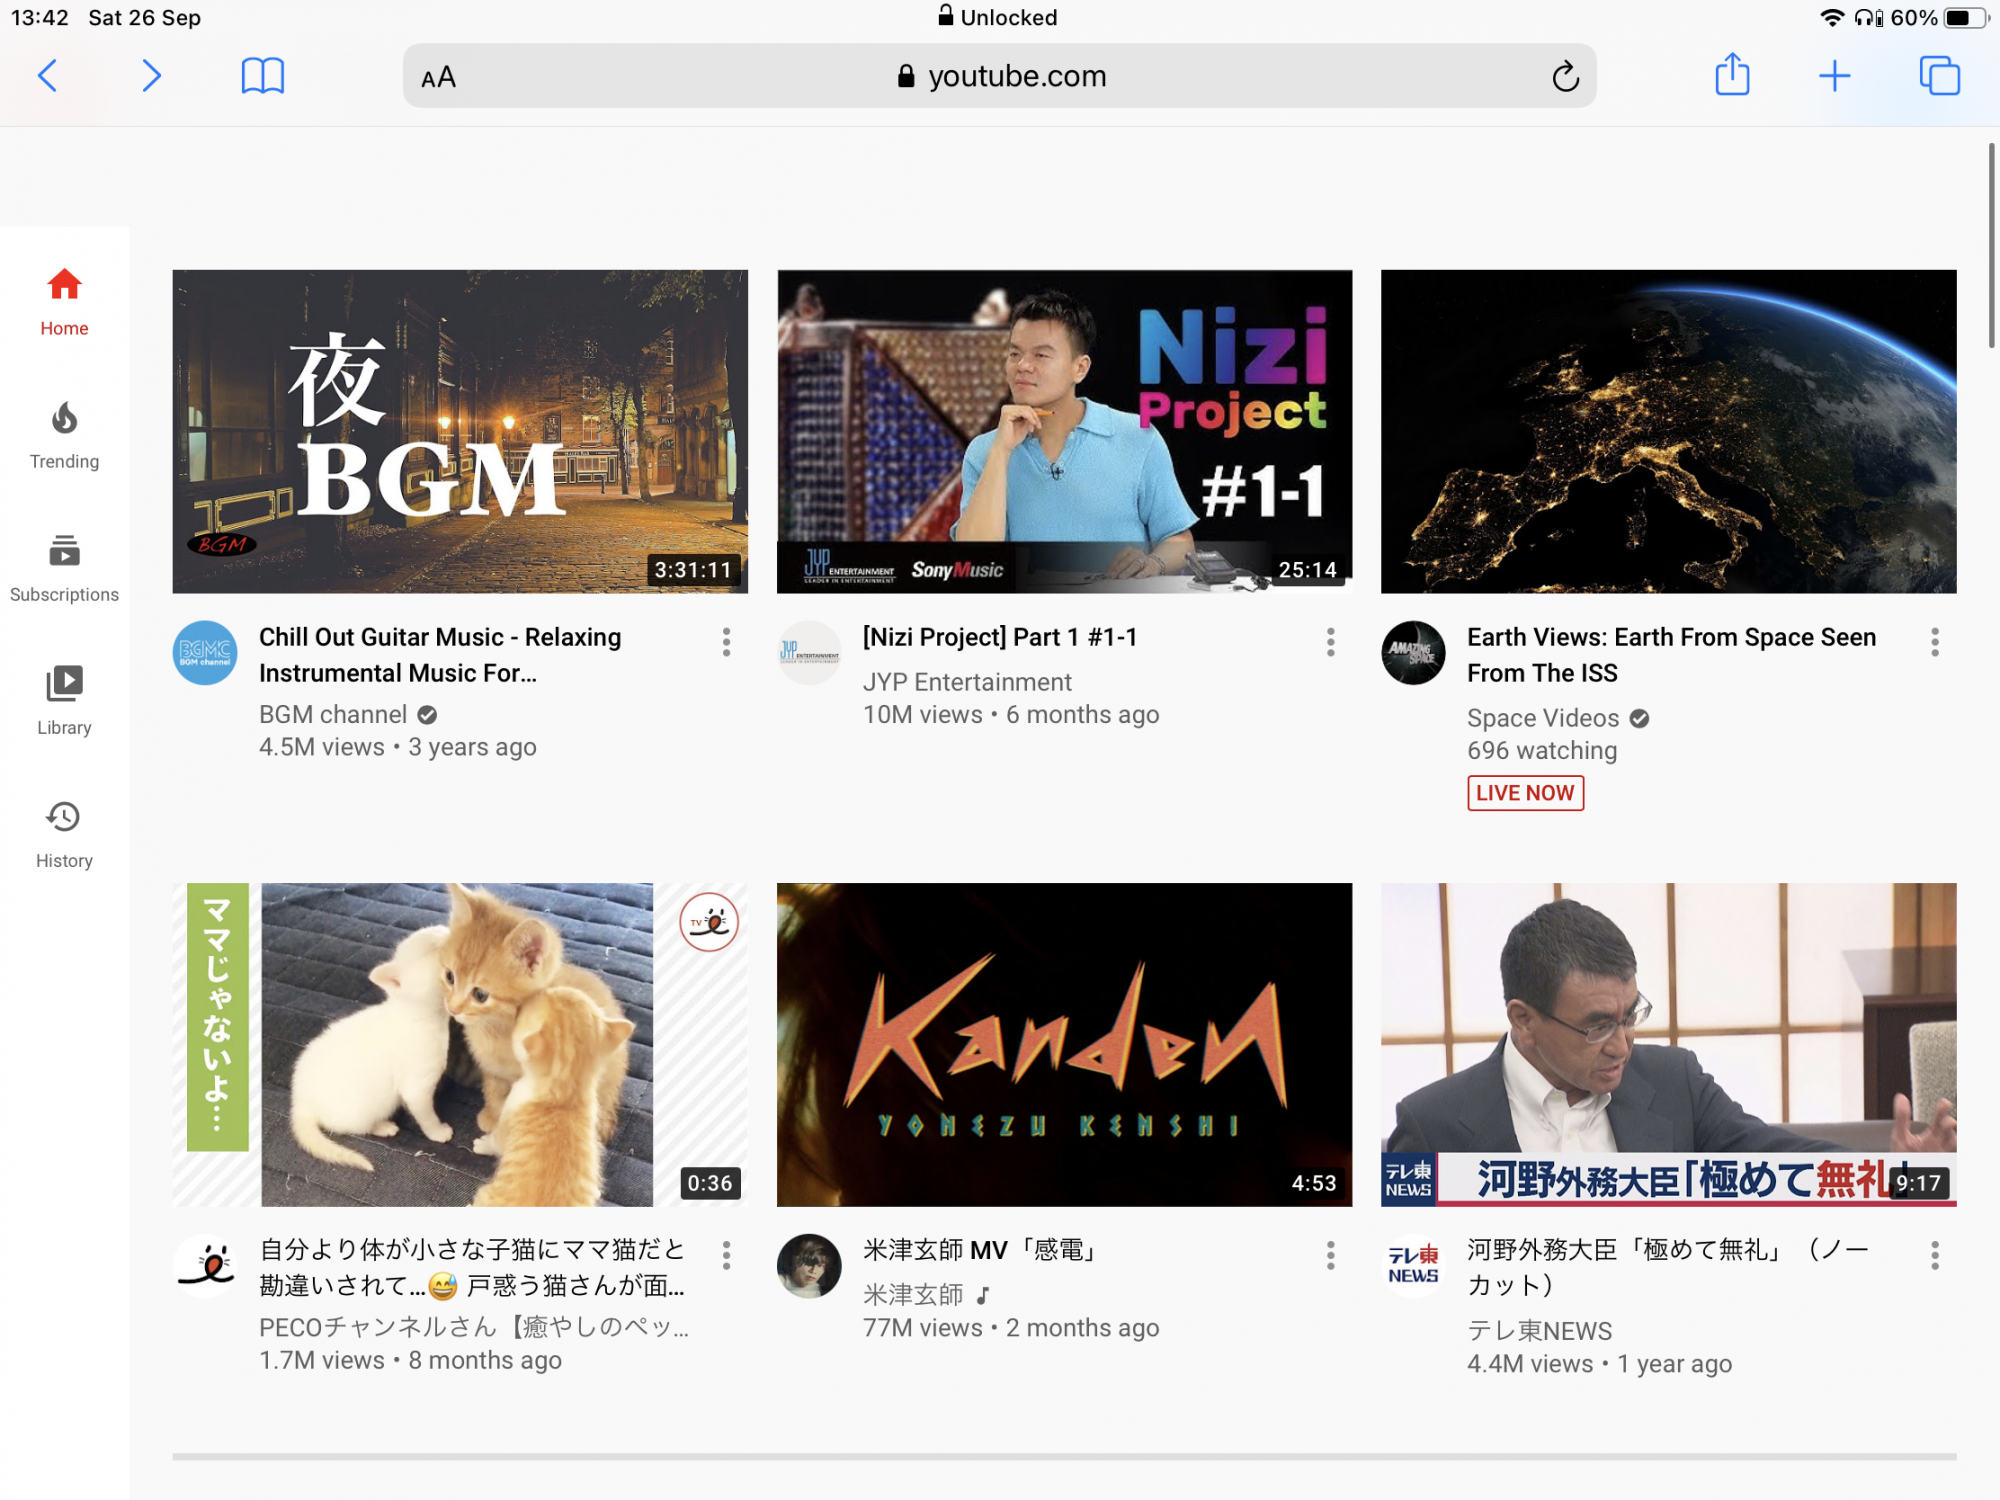
Task: Visit the Space Videos channel name
Action: pos(1543,718)
